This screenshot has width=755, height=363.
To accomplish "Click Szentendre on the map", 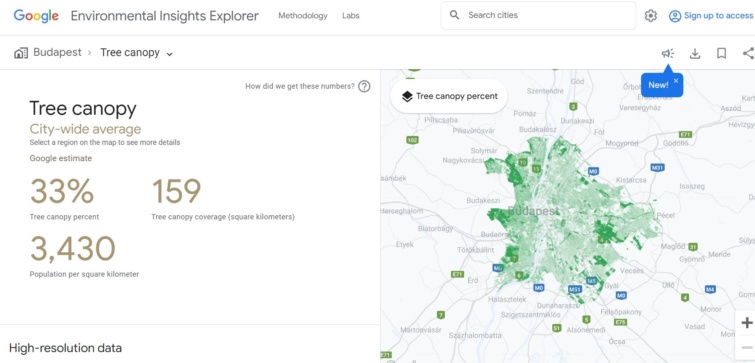I will click(545, 91).
